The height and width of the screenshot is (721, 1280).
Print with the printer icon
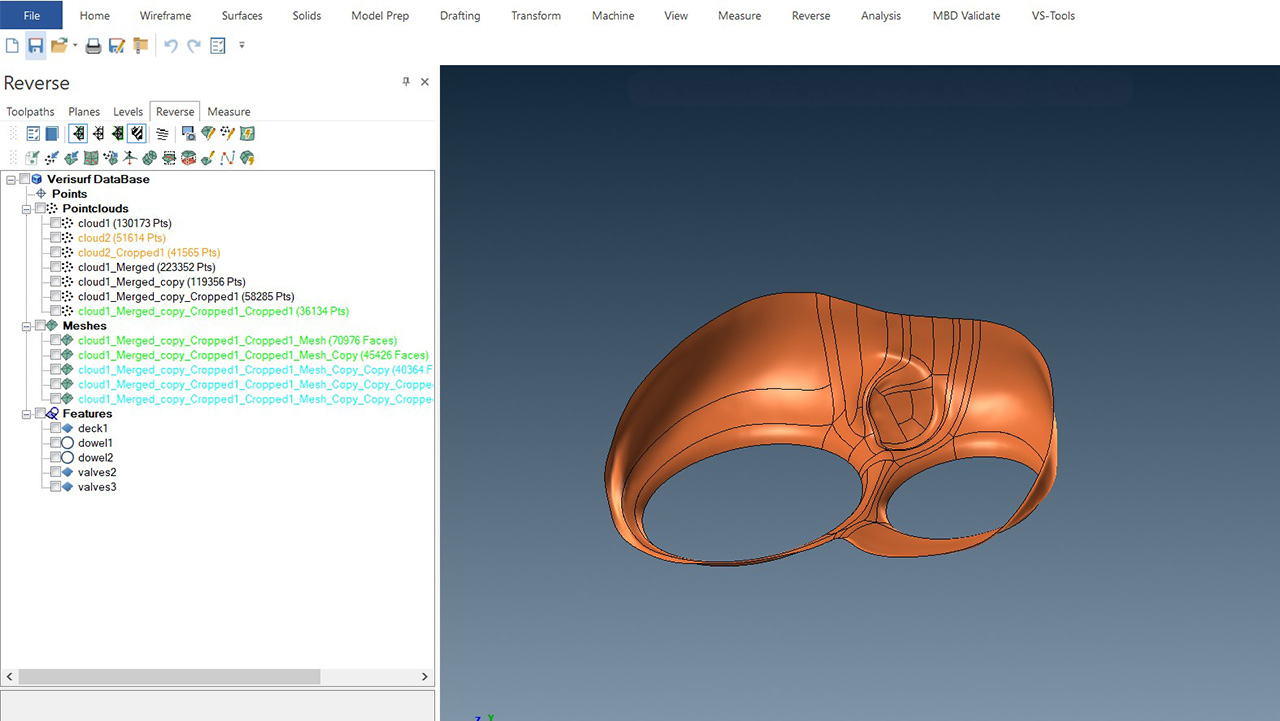[93, 46]
